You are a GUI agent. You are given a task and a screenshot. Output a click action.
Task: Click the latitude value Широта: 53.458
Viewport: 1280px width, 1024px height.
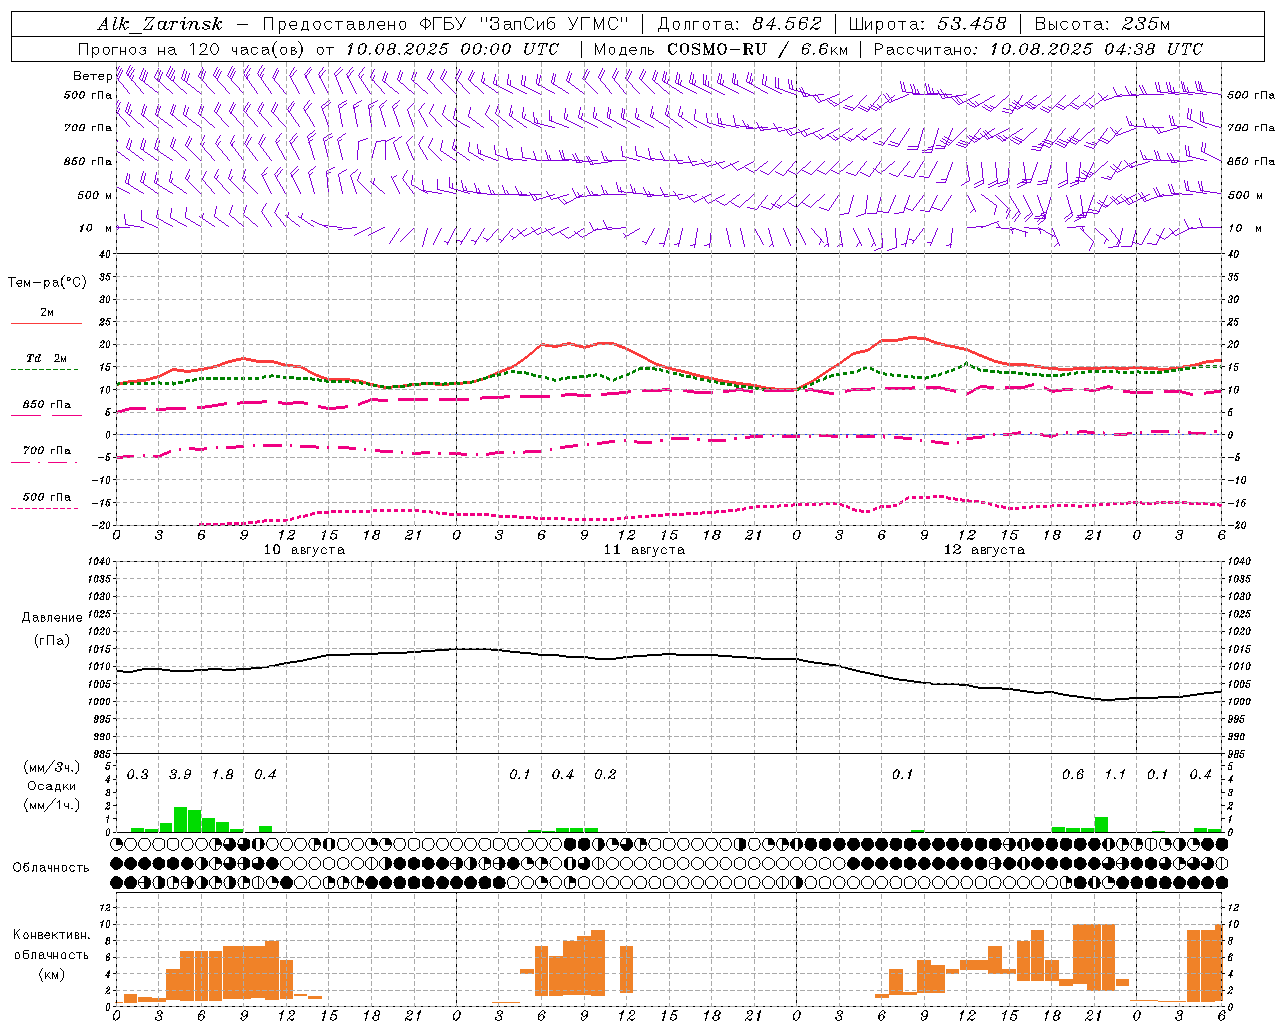click(927, 24)
